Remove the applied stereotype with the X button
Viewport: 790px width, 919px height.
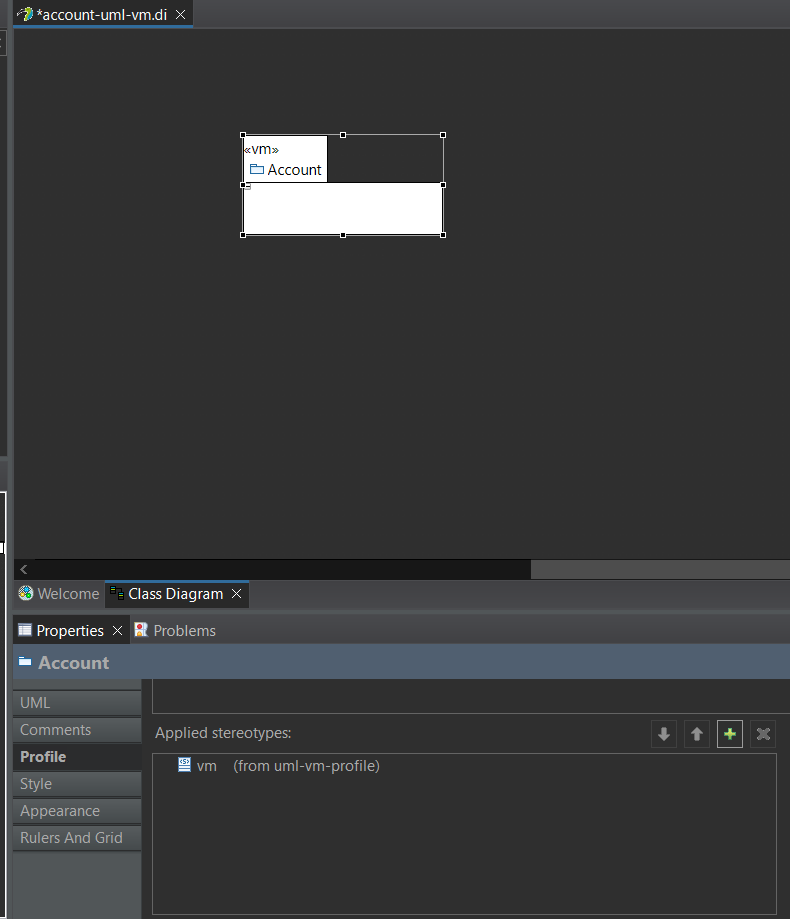(763, 734)
